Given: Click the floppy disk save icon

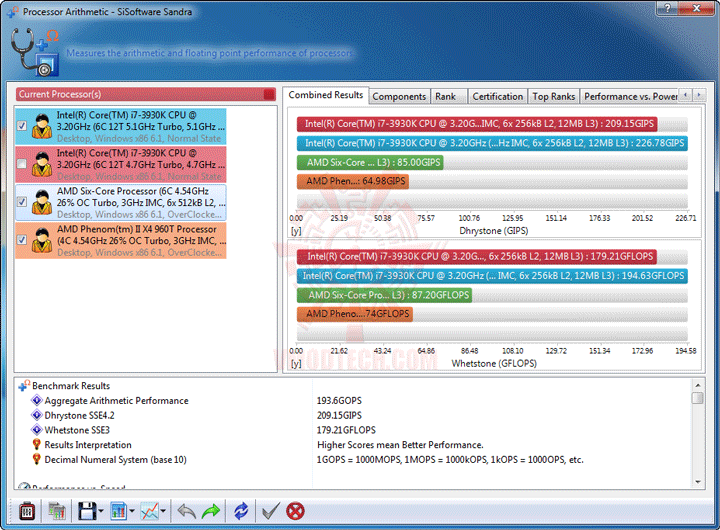Looking at the screenshot, I should click(87, 511).
